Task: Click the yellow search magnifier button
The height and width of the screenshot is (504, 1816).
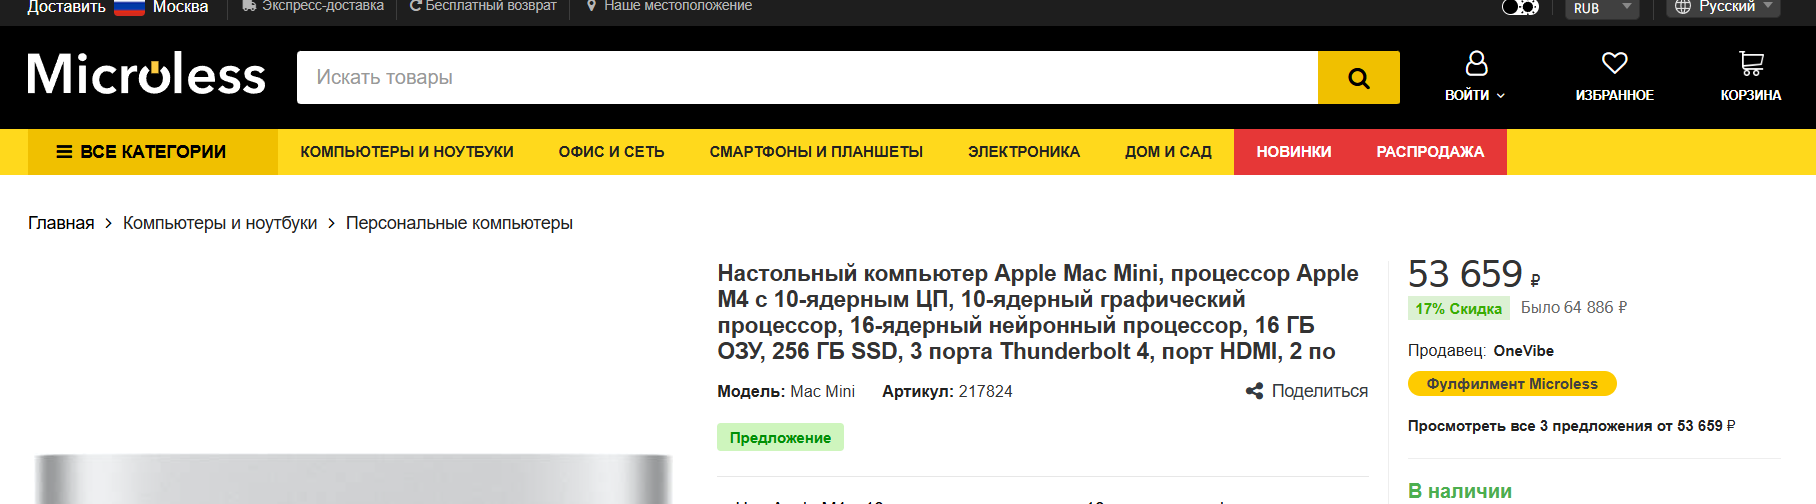Action: (x=1358, y=77)
